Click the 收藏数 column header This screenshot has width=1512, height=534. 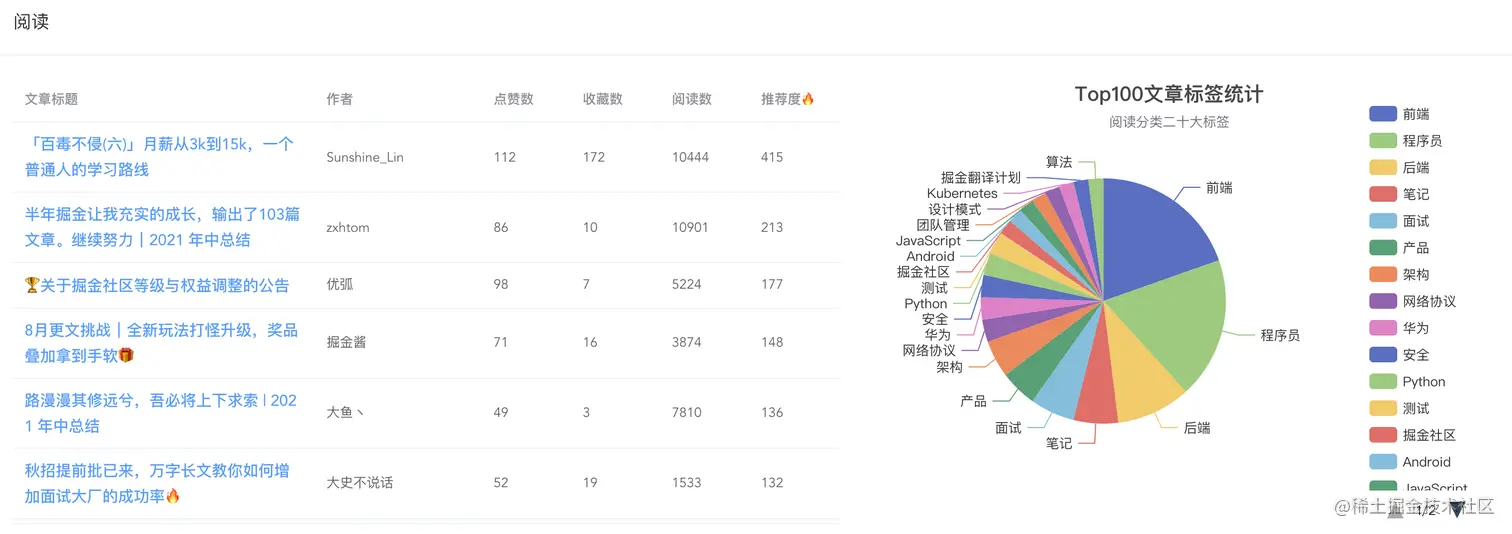[603, 99]
